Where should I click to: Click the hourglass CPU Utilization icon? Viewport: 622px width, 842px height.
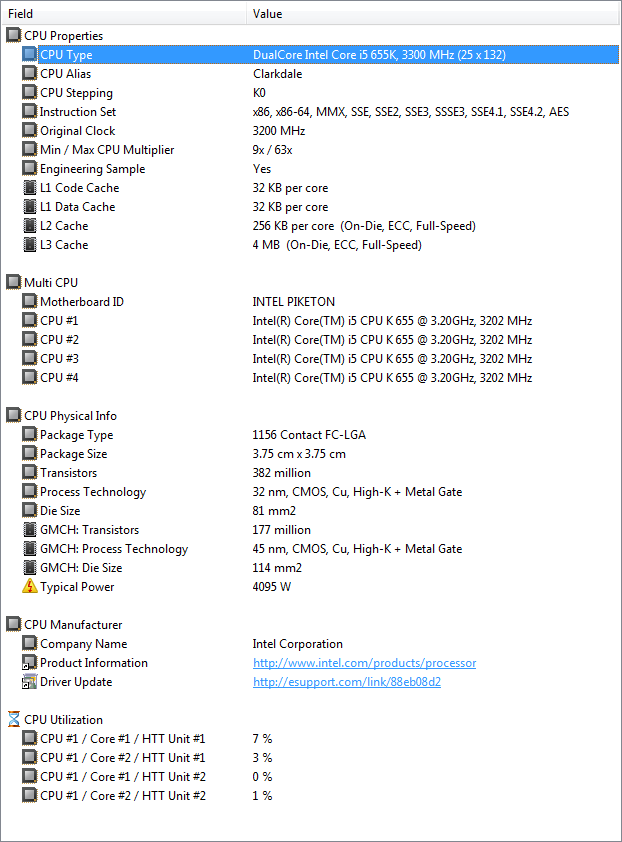pyautogui.click(x=14, y=719)
